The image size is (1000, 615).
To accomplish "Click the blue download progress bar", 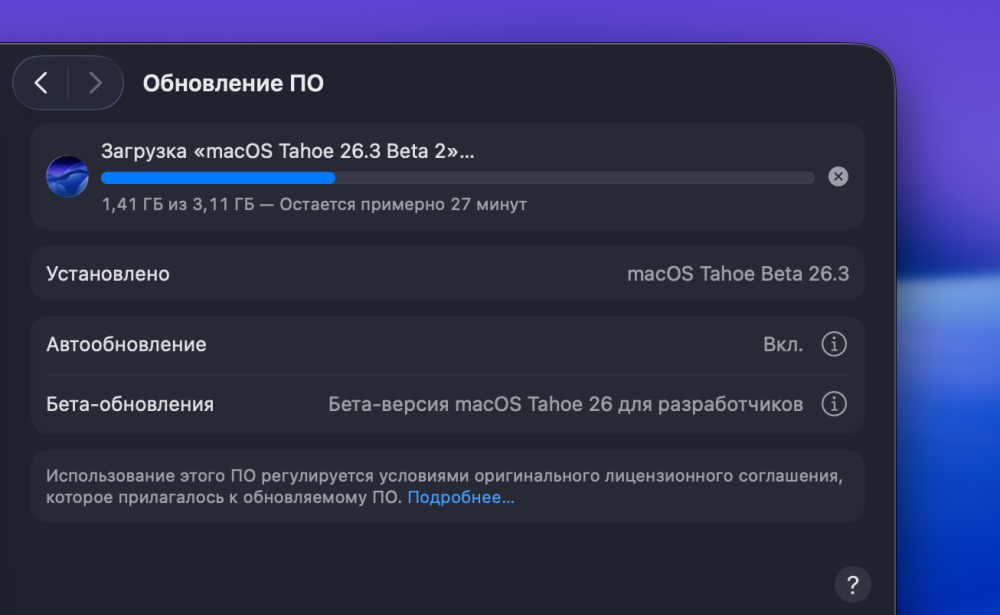I will tap(457, 178).
